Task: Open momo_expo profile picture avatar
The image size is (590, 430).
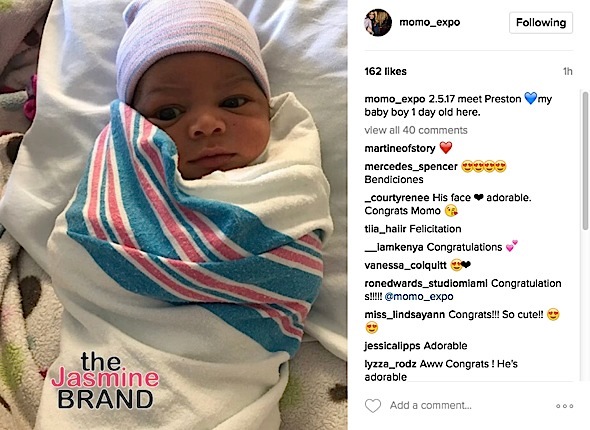Action: coord(378,23)
